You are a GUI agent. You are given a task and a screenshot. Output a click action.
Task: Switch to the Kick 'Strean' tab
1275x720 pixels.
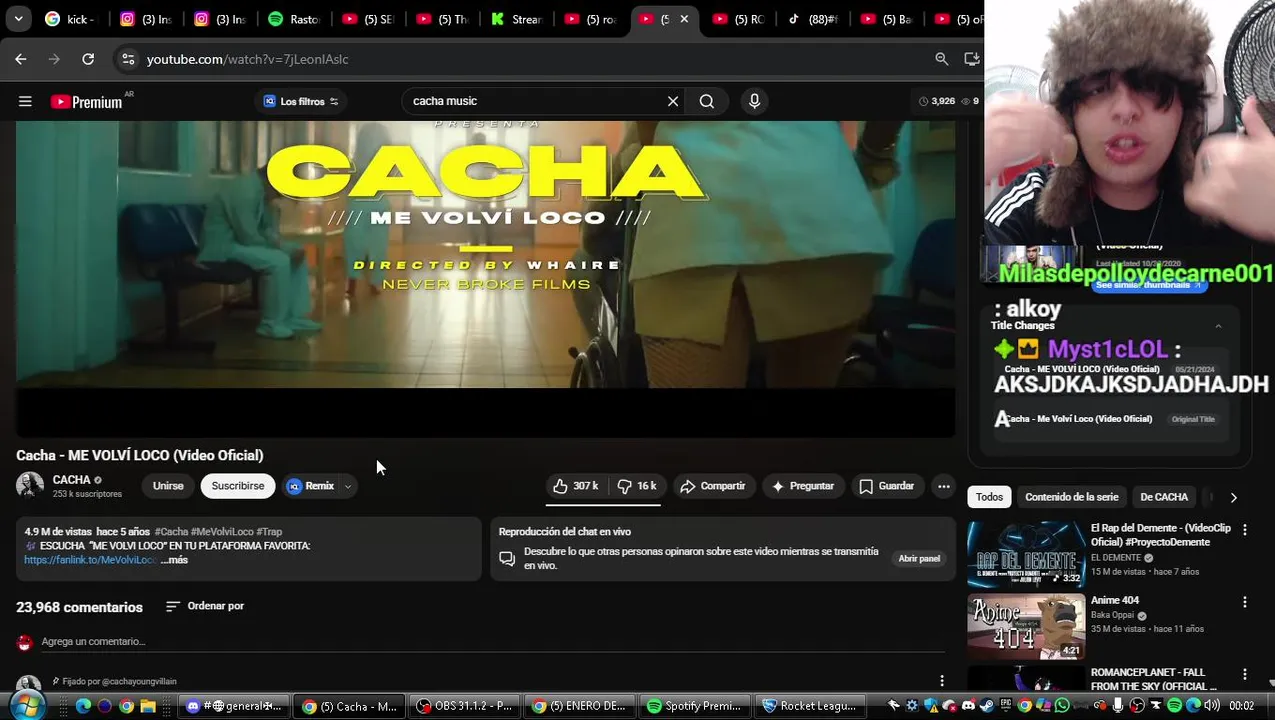coord(516,19)
